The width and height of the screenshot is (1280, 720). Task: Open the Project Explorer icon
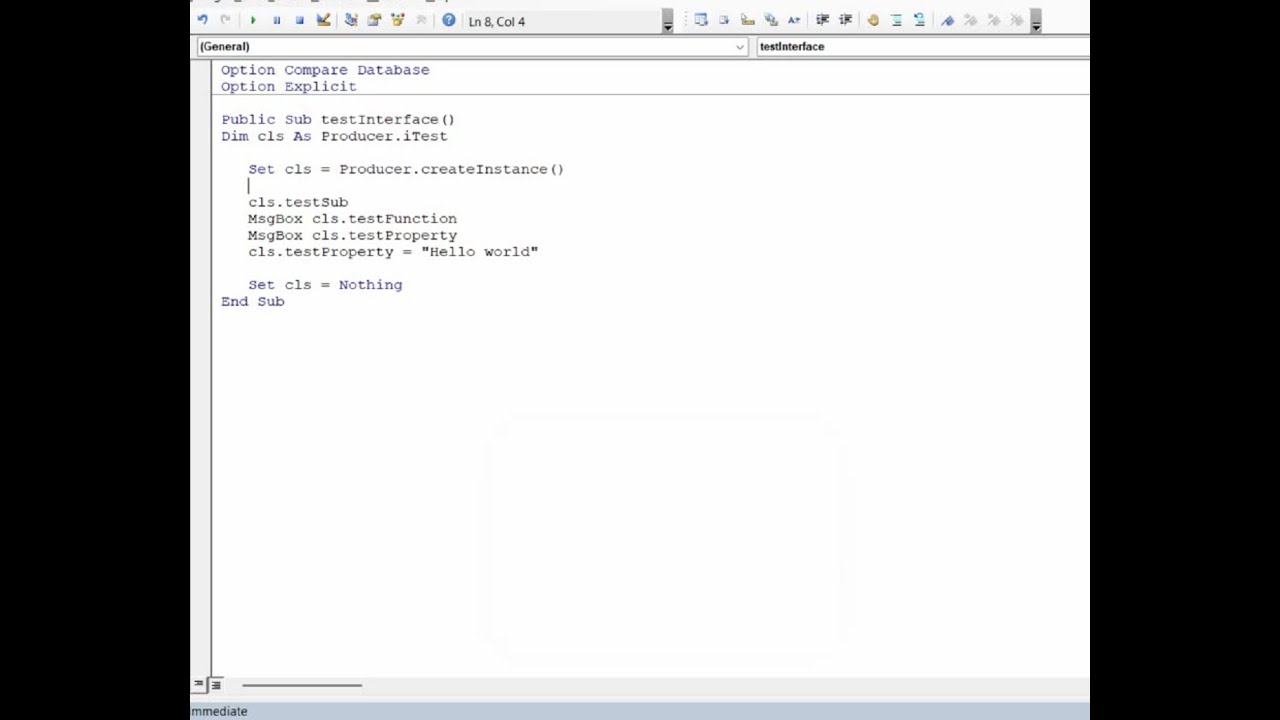pos(351,20)
